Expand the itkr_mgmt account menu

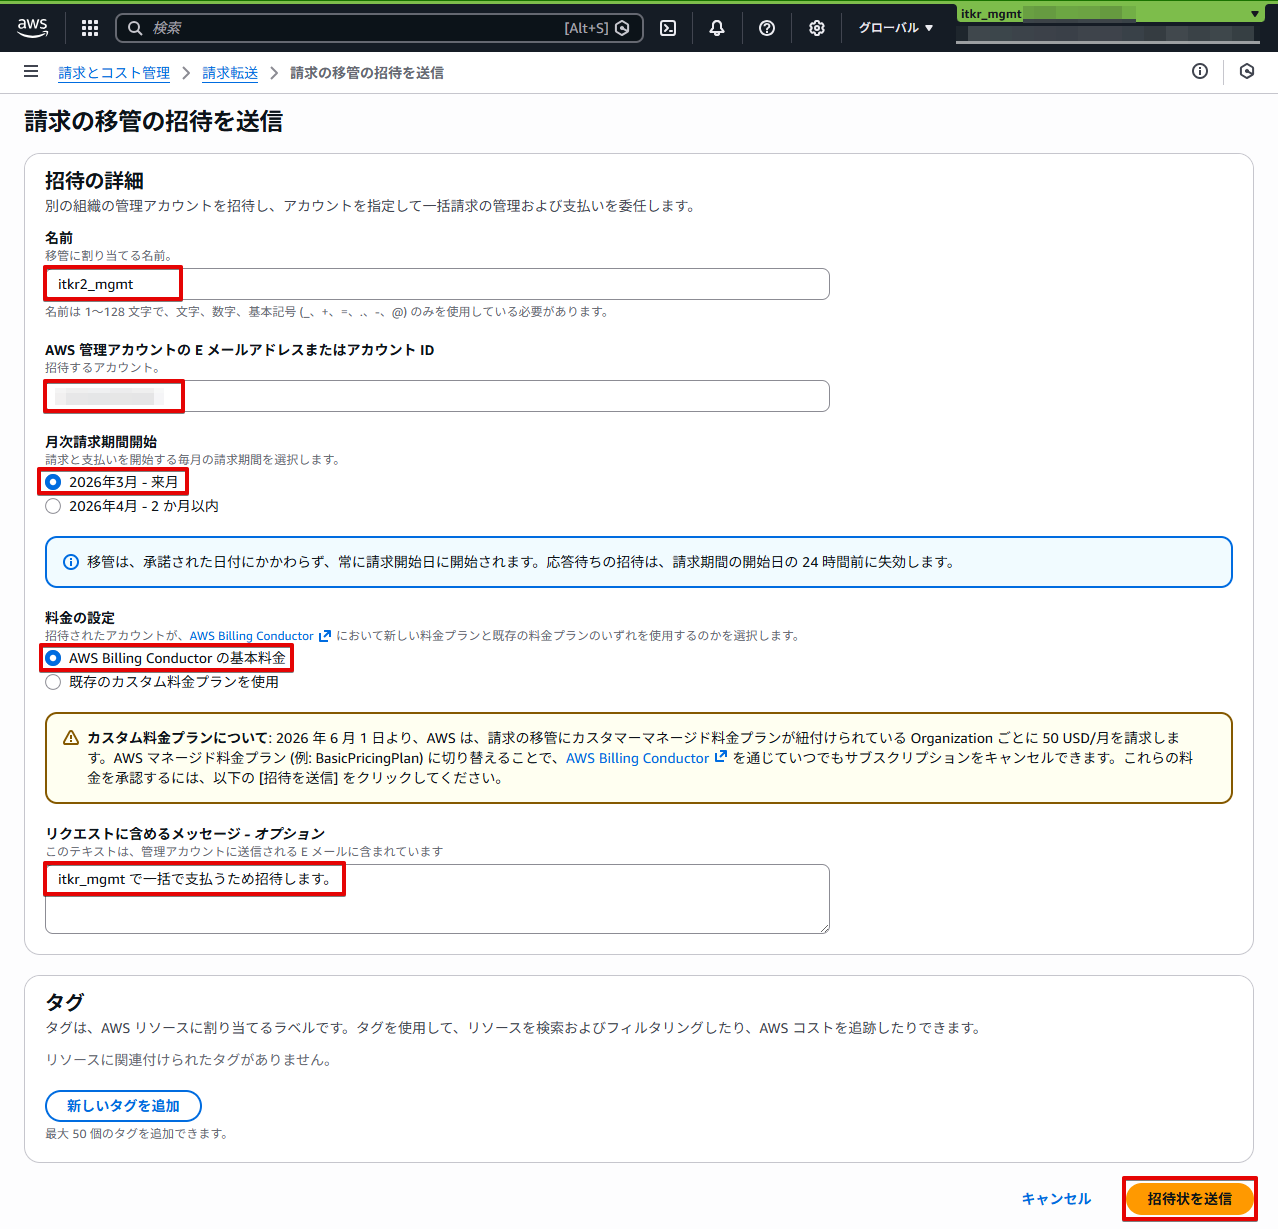(x=1110, y=14)
